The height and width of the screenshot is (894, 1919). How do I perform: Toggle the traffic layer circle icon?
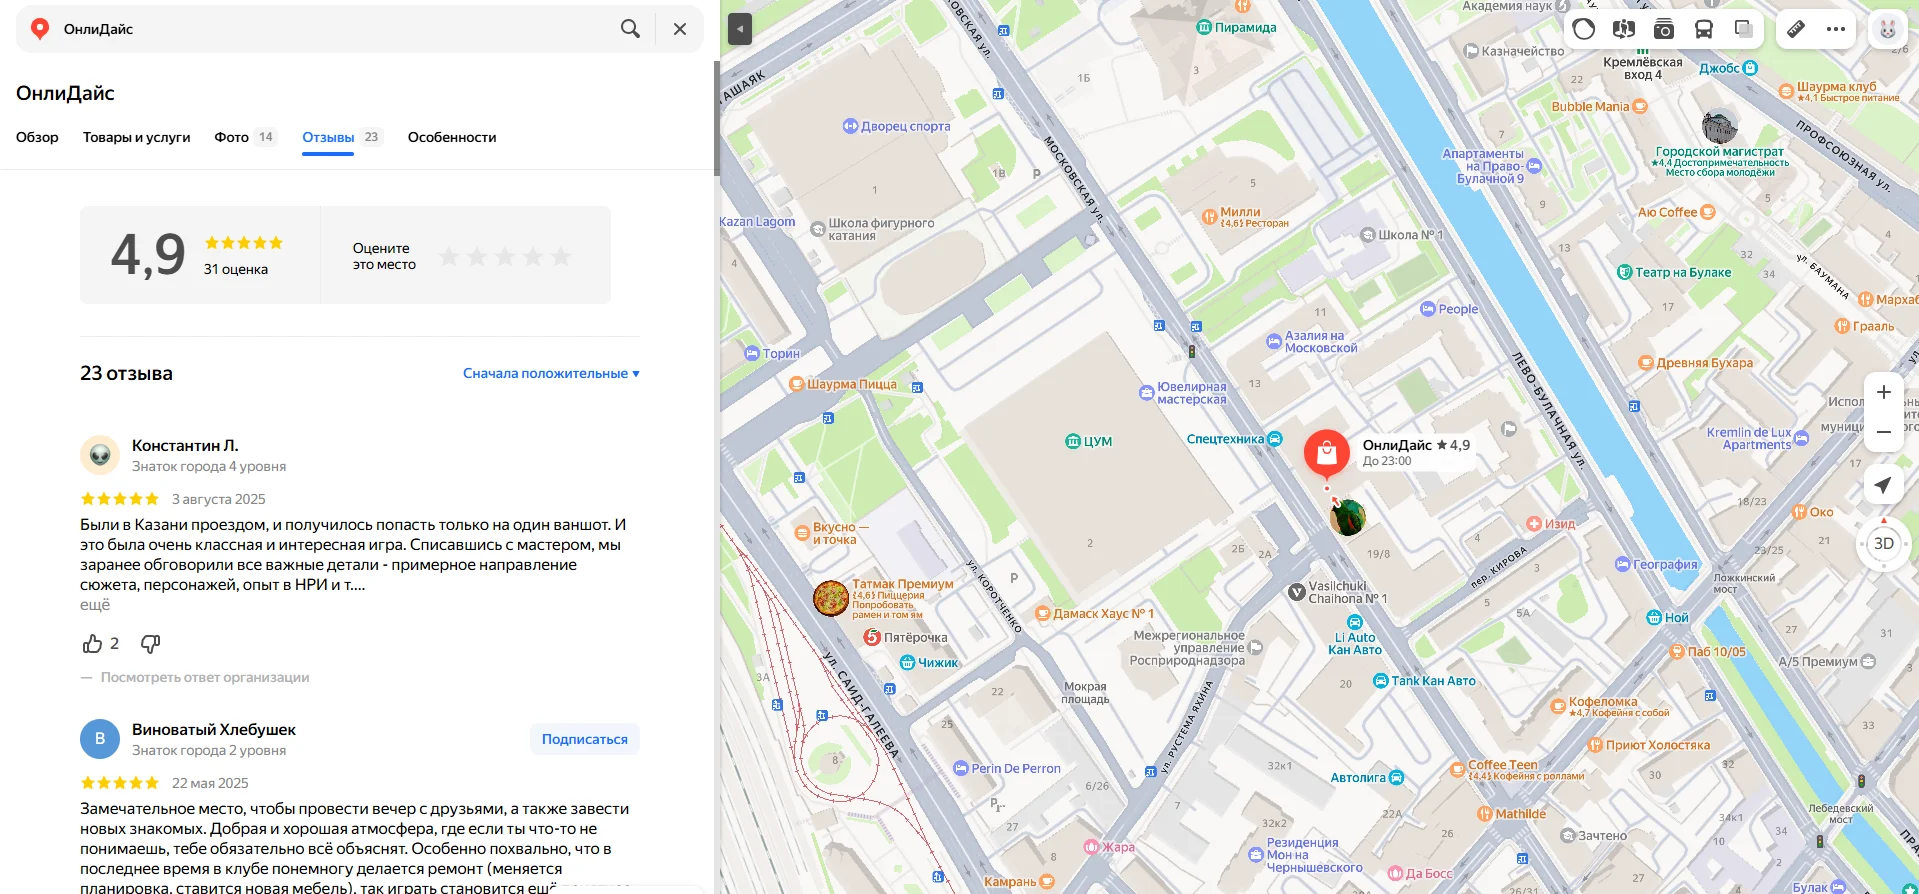point(1584,29)
